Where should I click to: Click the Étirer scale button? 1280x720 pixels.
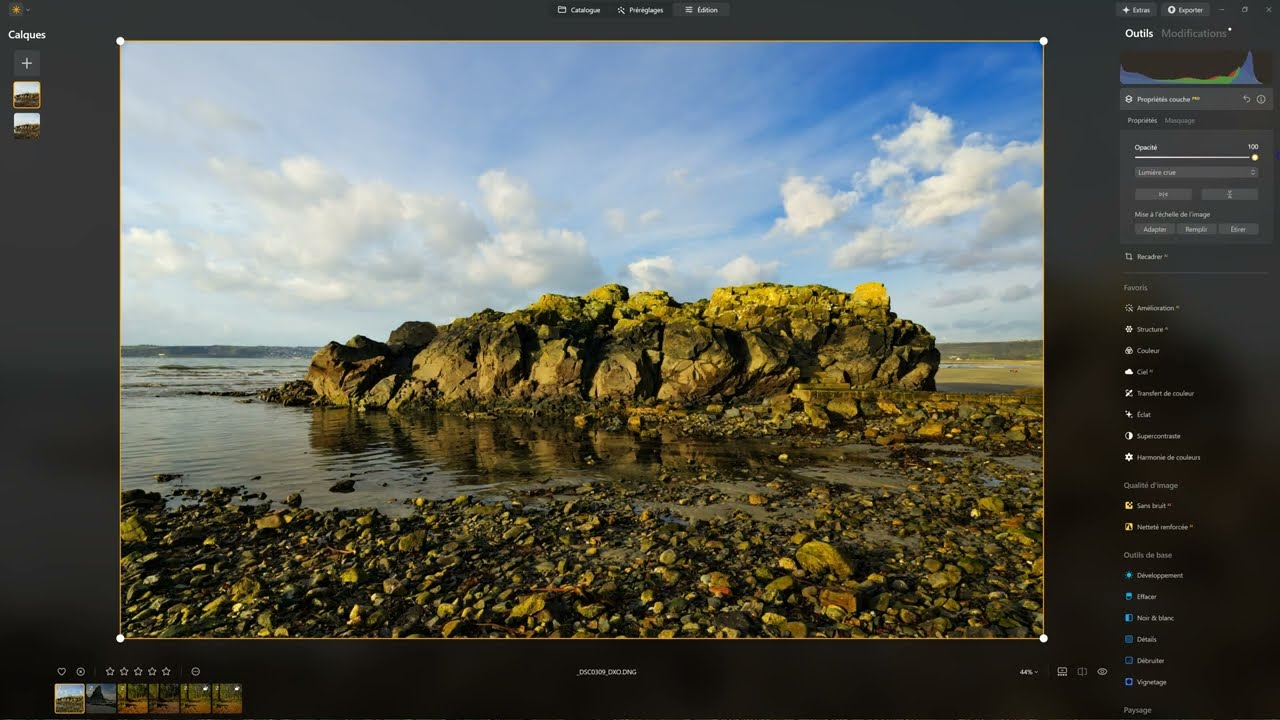[x=1238, y=229]
